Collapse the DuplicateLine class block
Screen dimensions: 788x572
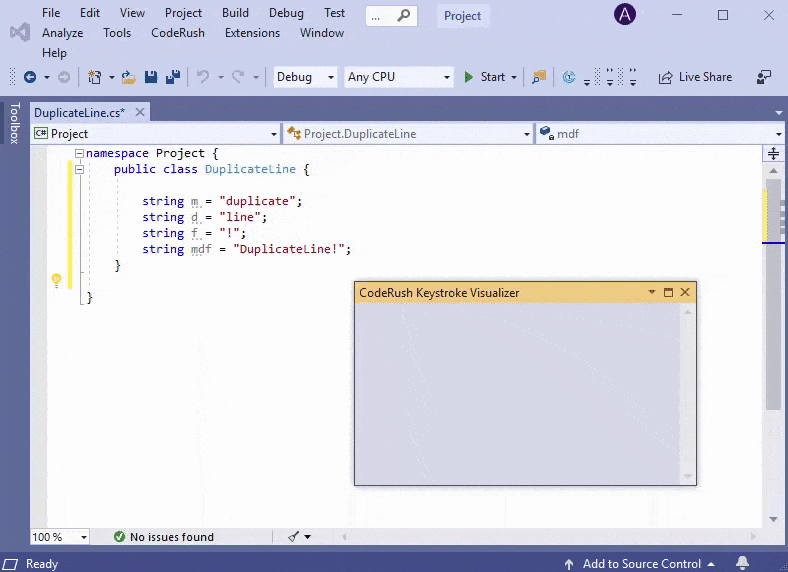pyautogui.click(x=79, y=170)
